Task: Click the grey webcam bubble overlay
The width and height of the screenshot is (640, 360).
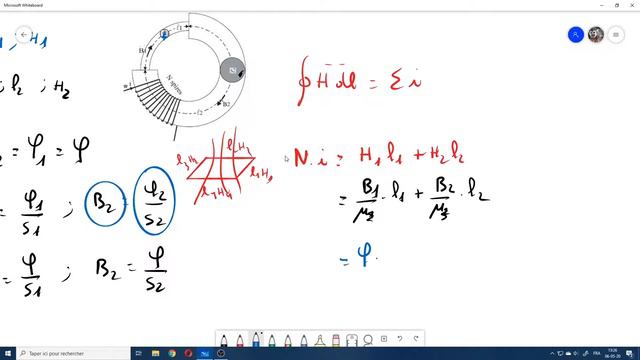Action: tap(232, 70)
